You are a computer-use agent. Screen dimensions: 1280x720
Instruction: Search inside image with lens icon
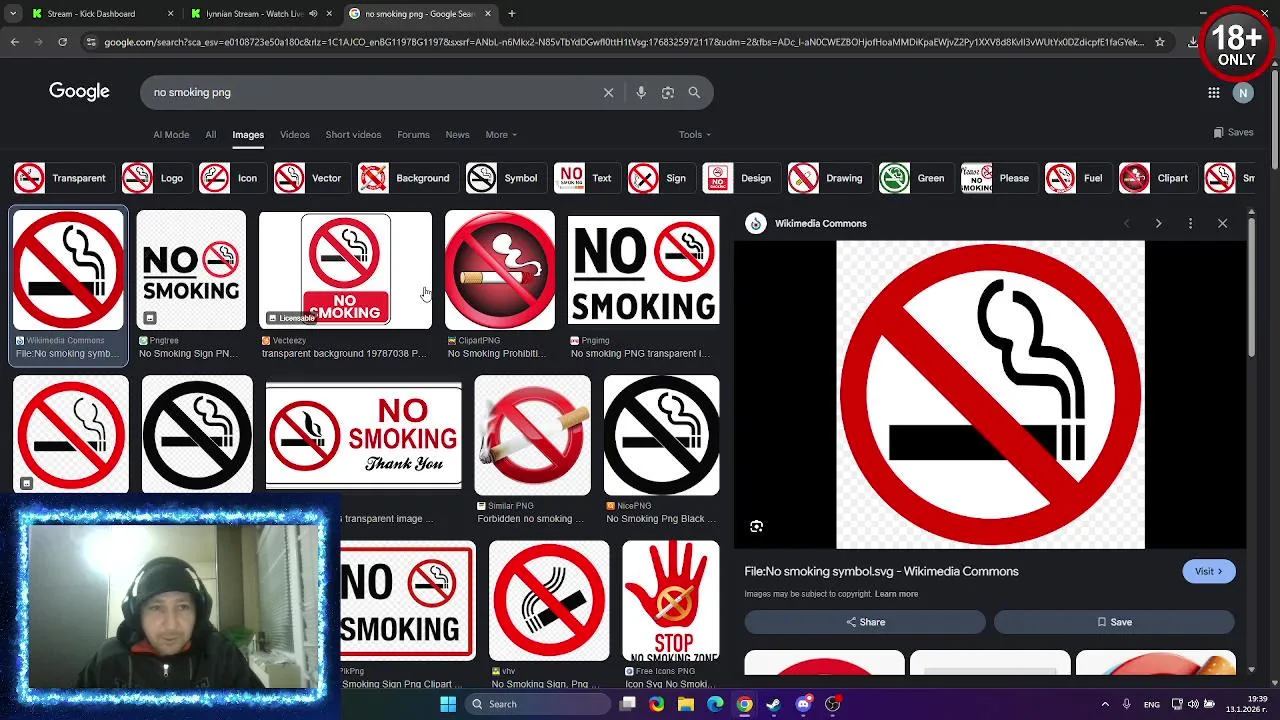coord(756,526)
